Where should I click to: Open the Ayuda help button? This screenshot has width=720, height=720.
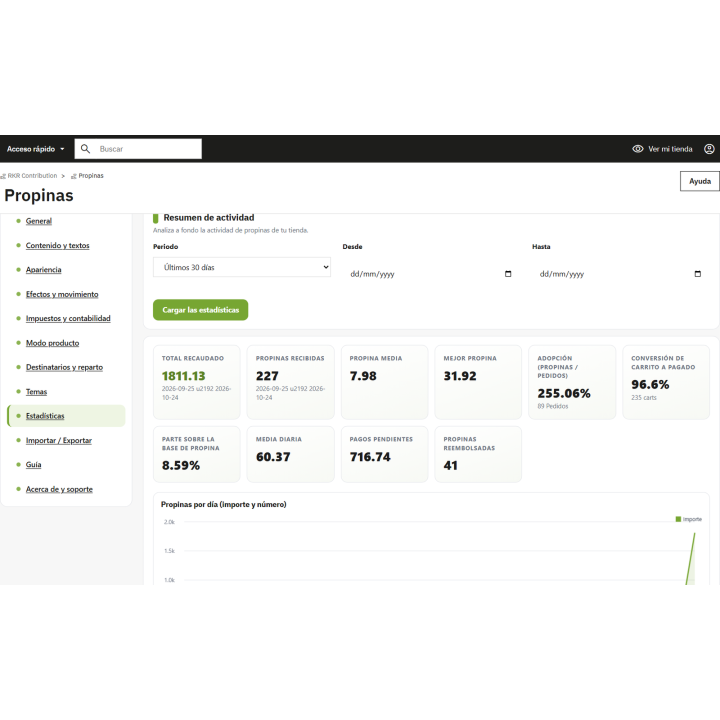699,181
